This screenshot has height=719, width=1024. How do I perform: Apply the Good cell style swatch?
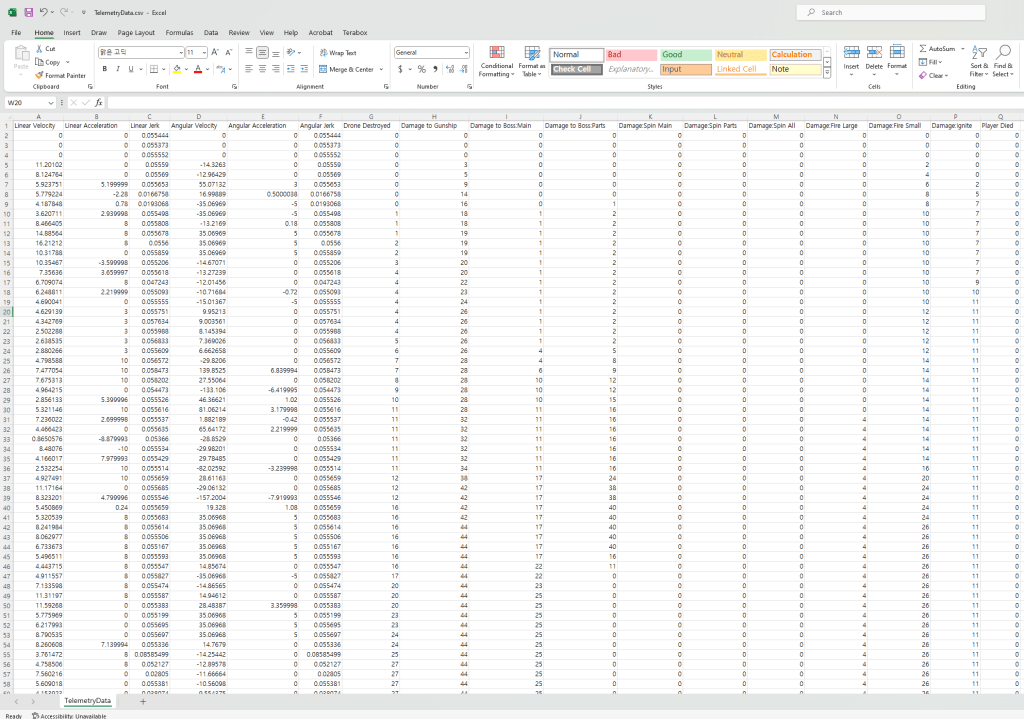point(684,55)
